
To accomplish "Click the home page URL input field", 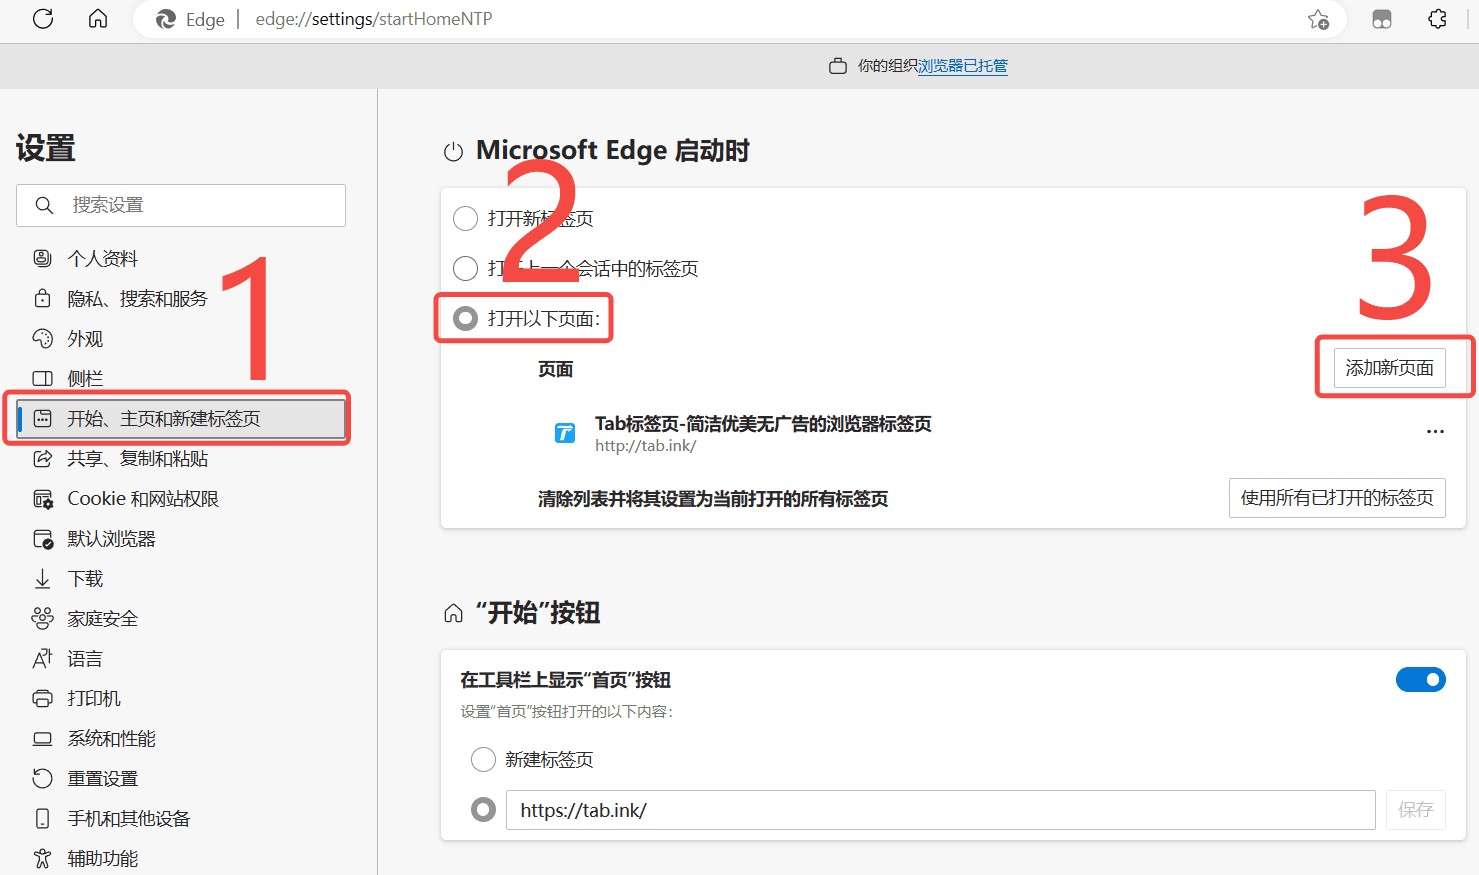I will [940, 810].
